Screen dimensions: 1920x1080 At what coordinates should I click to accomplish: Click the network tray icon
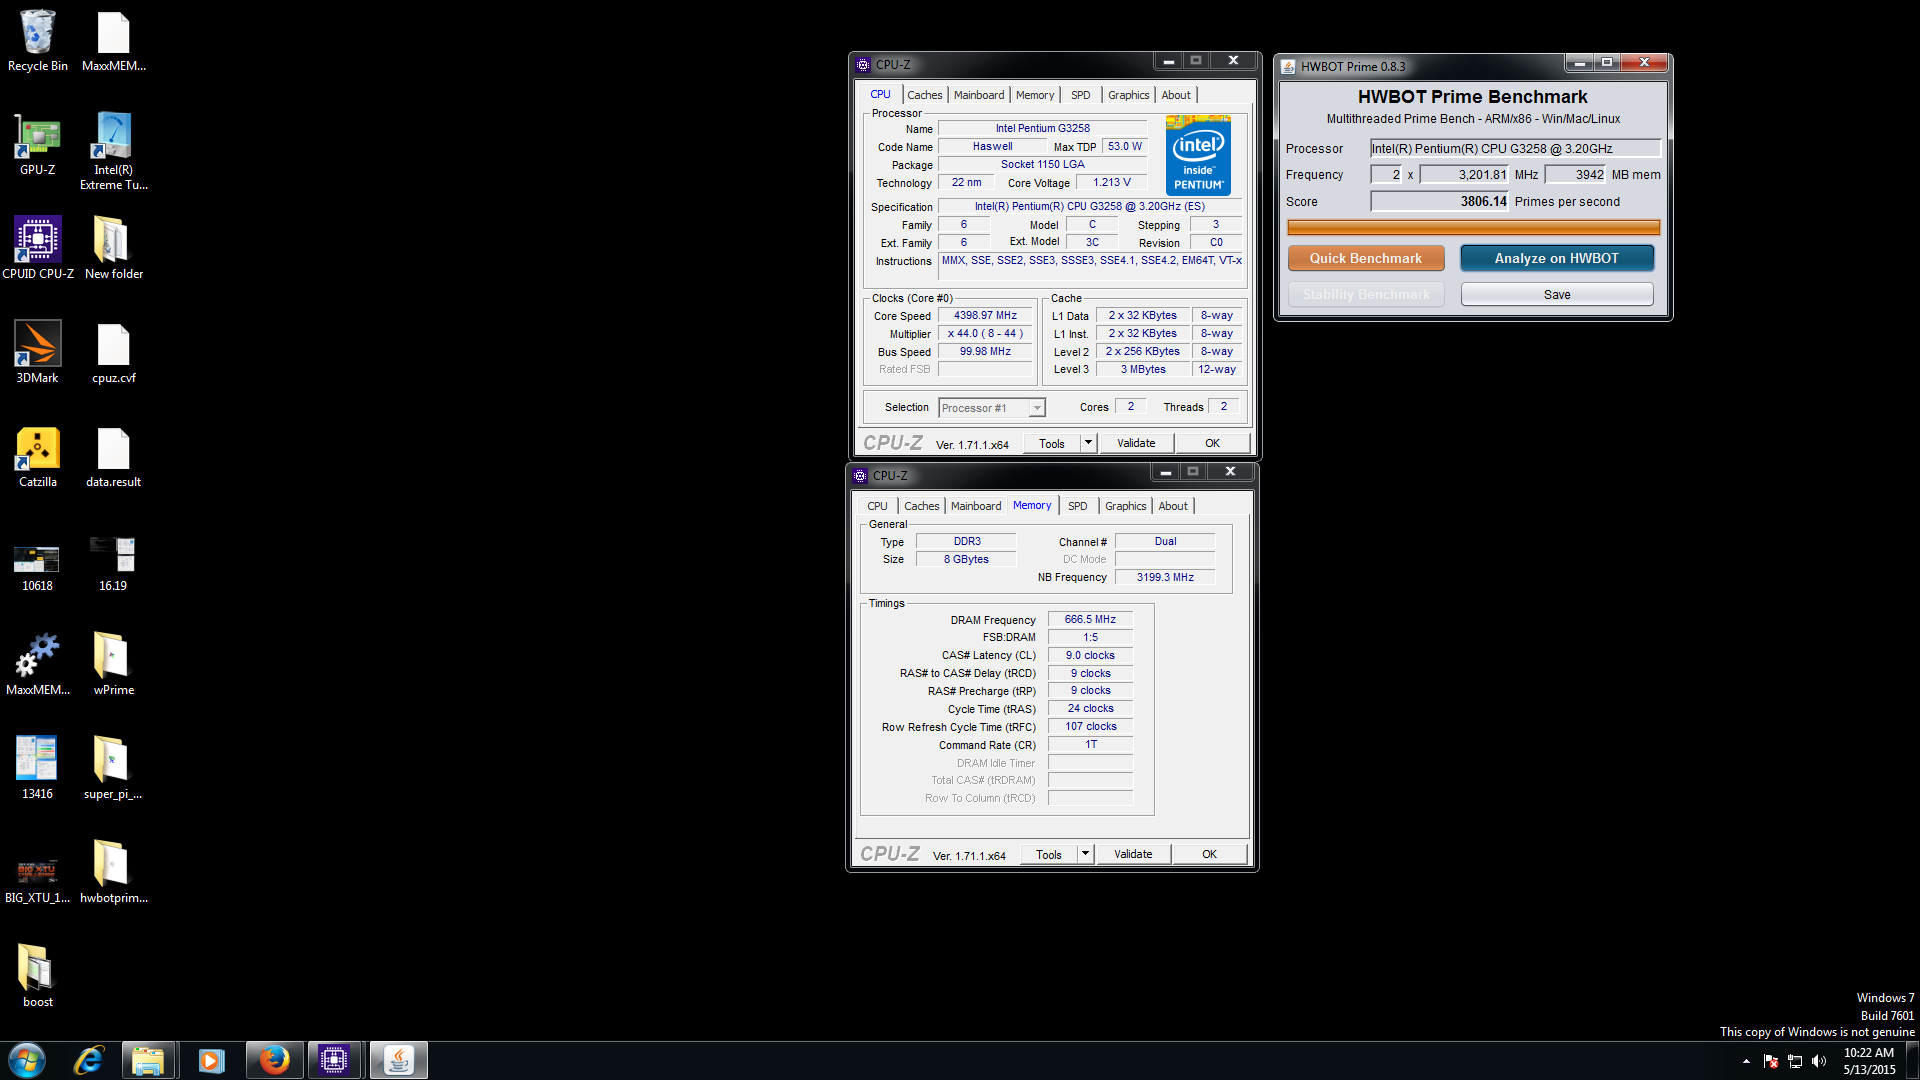(1795, 1061)
